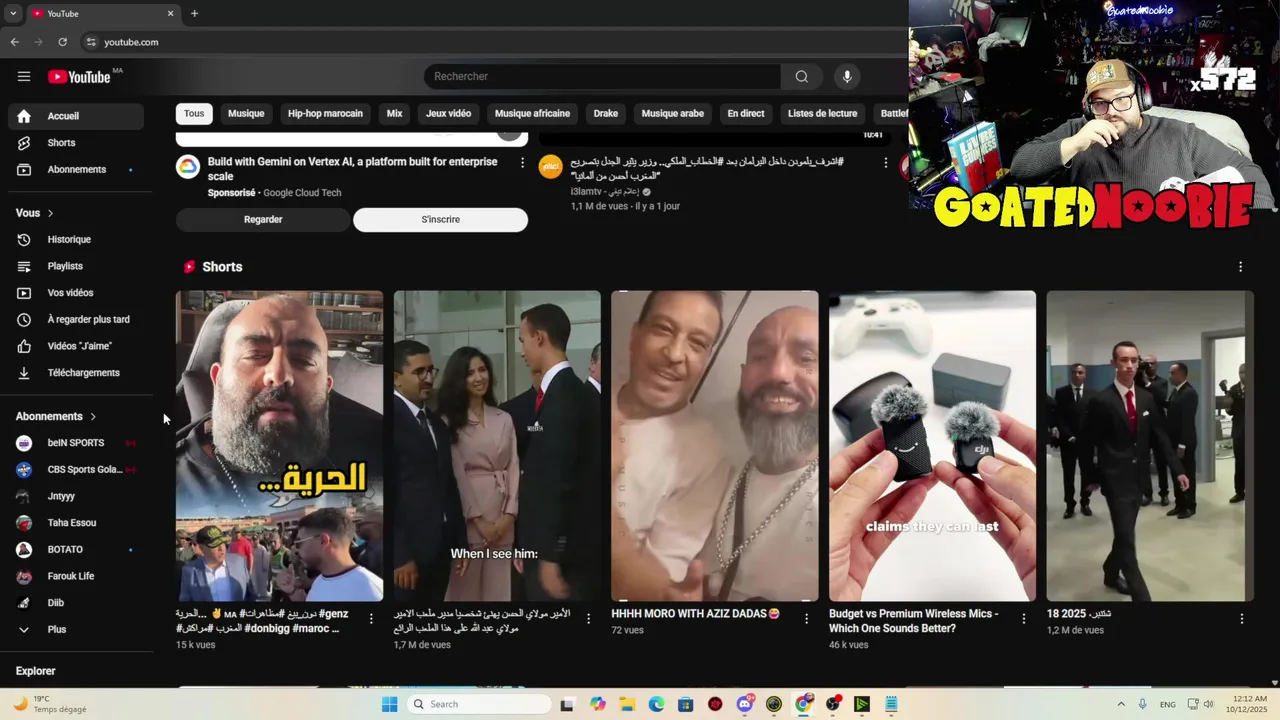Screen dimensions: 1280x720
Task: Open File Explorer from the taskbar
Action: (627, 704)
